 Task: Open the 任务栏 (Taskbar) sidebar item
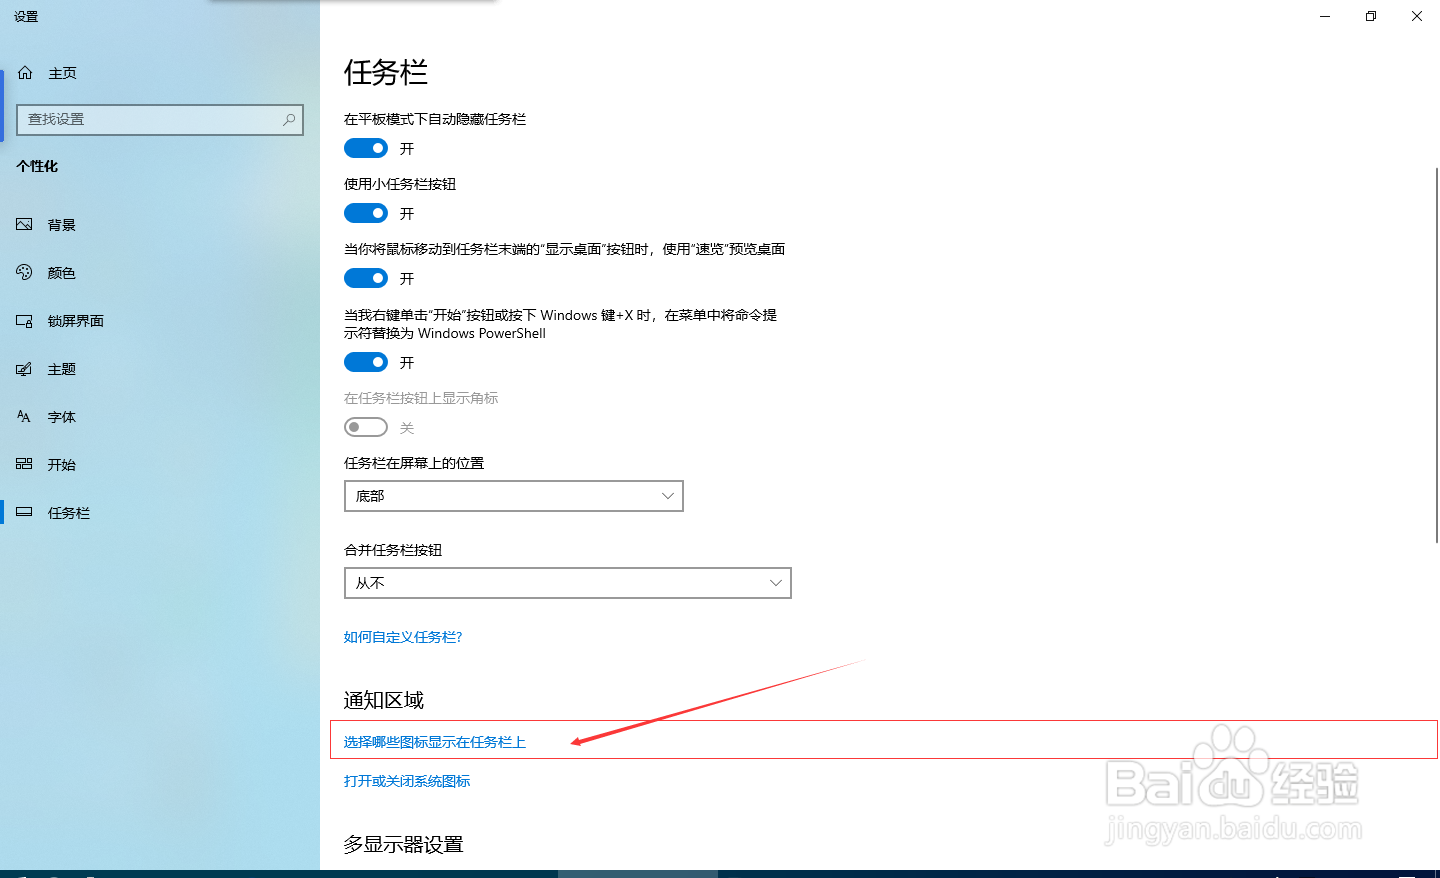click(x=67, y=512)
